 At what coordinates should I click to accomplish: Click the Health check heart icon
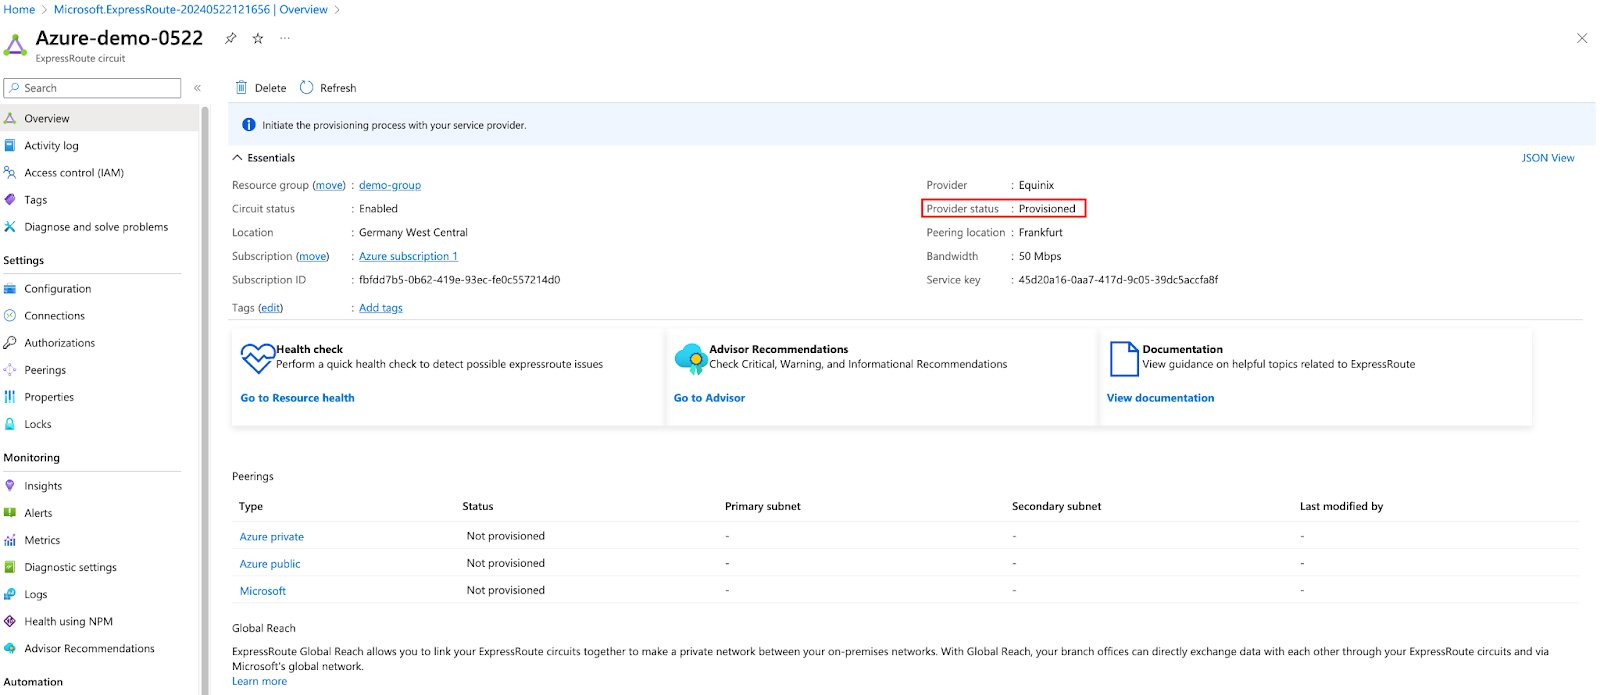point(257,358)
